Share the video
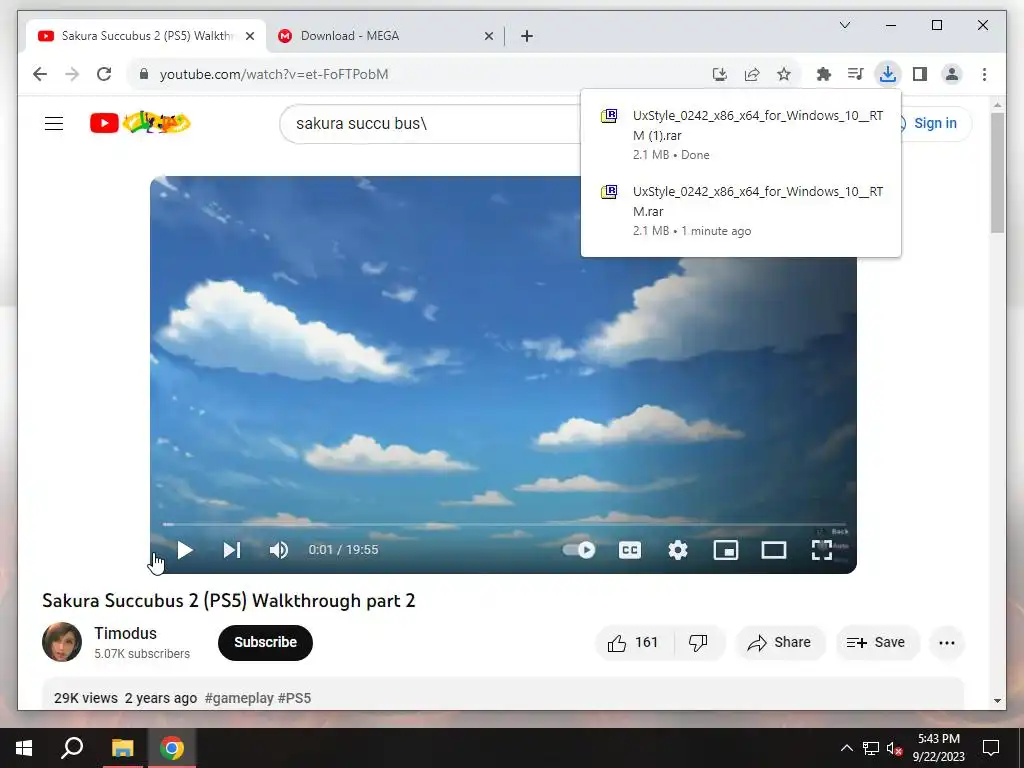This screenshot has height=768, width=1024. (x=780, y=643)
